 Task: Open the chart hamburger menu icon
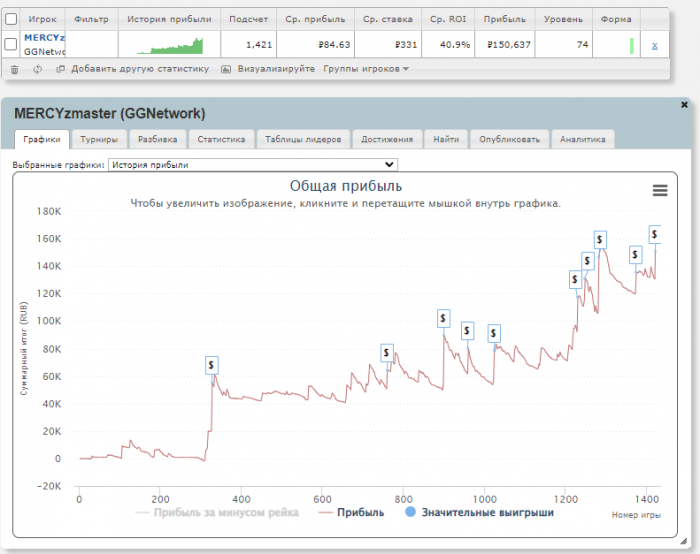(x=660, y=191)
